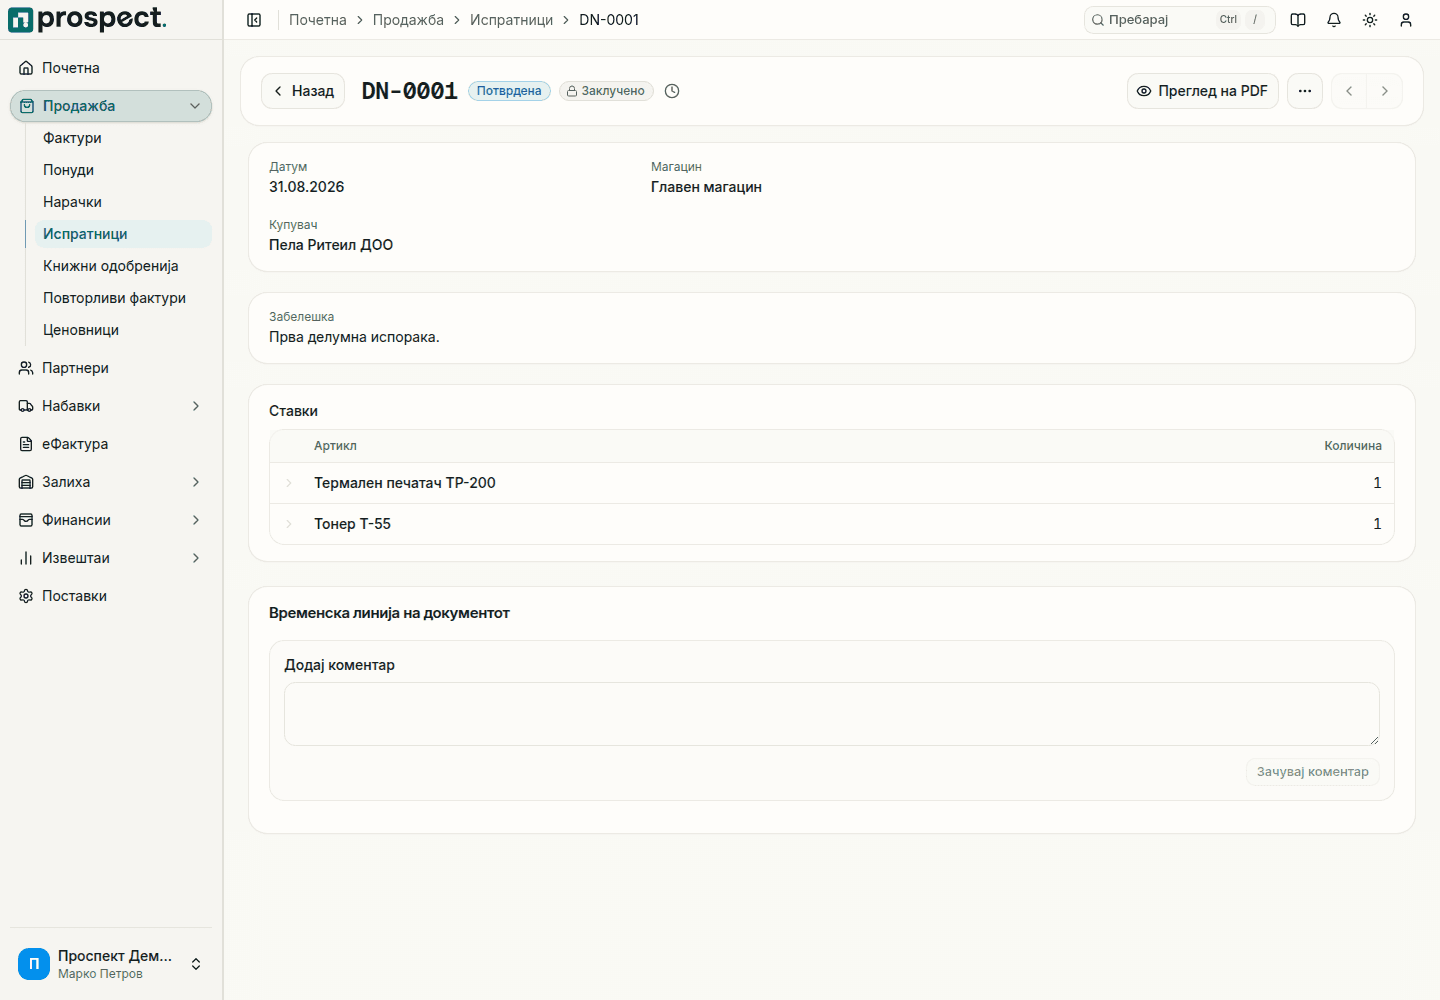The height and width of the screenshot is (1000, 1440).
Task: Expand the Термален печатач TP-200 row
Action: click(289, 483)
